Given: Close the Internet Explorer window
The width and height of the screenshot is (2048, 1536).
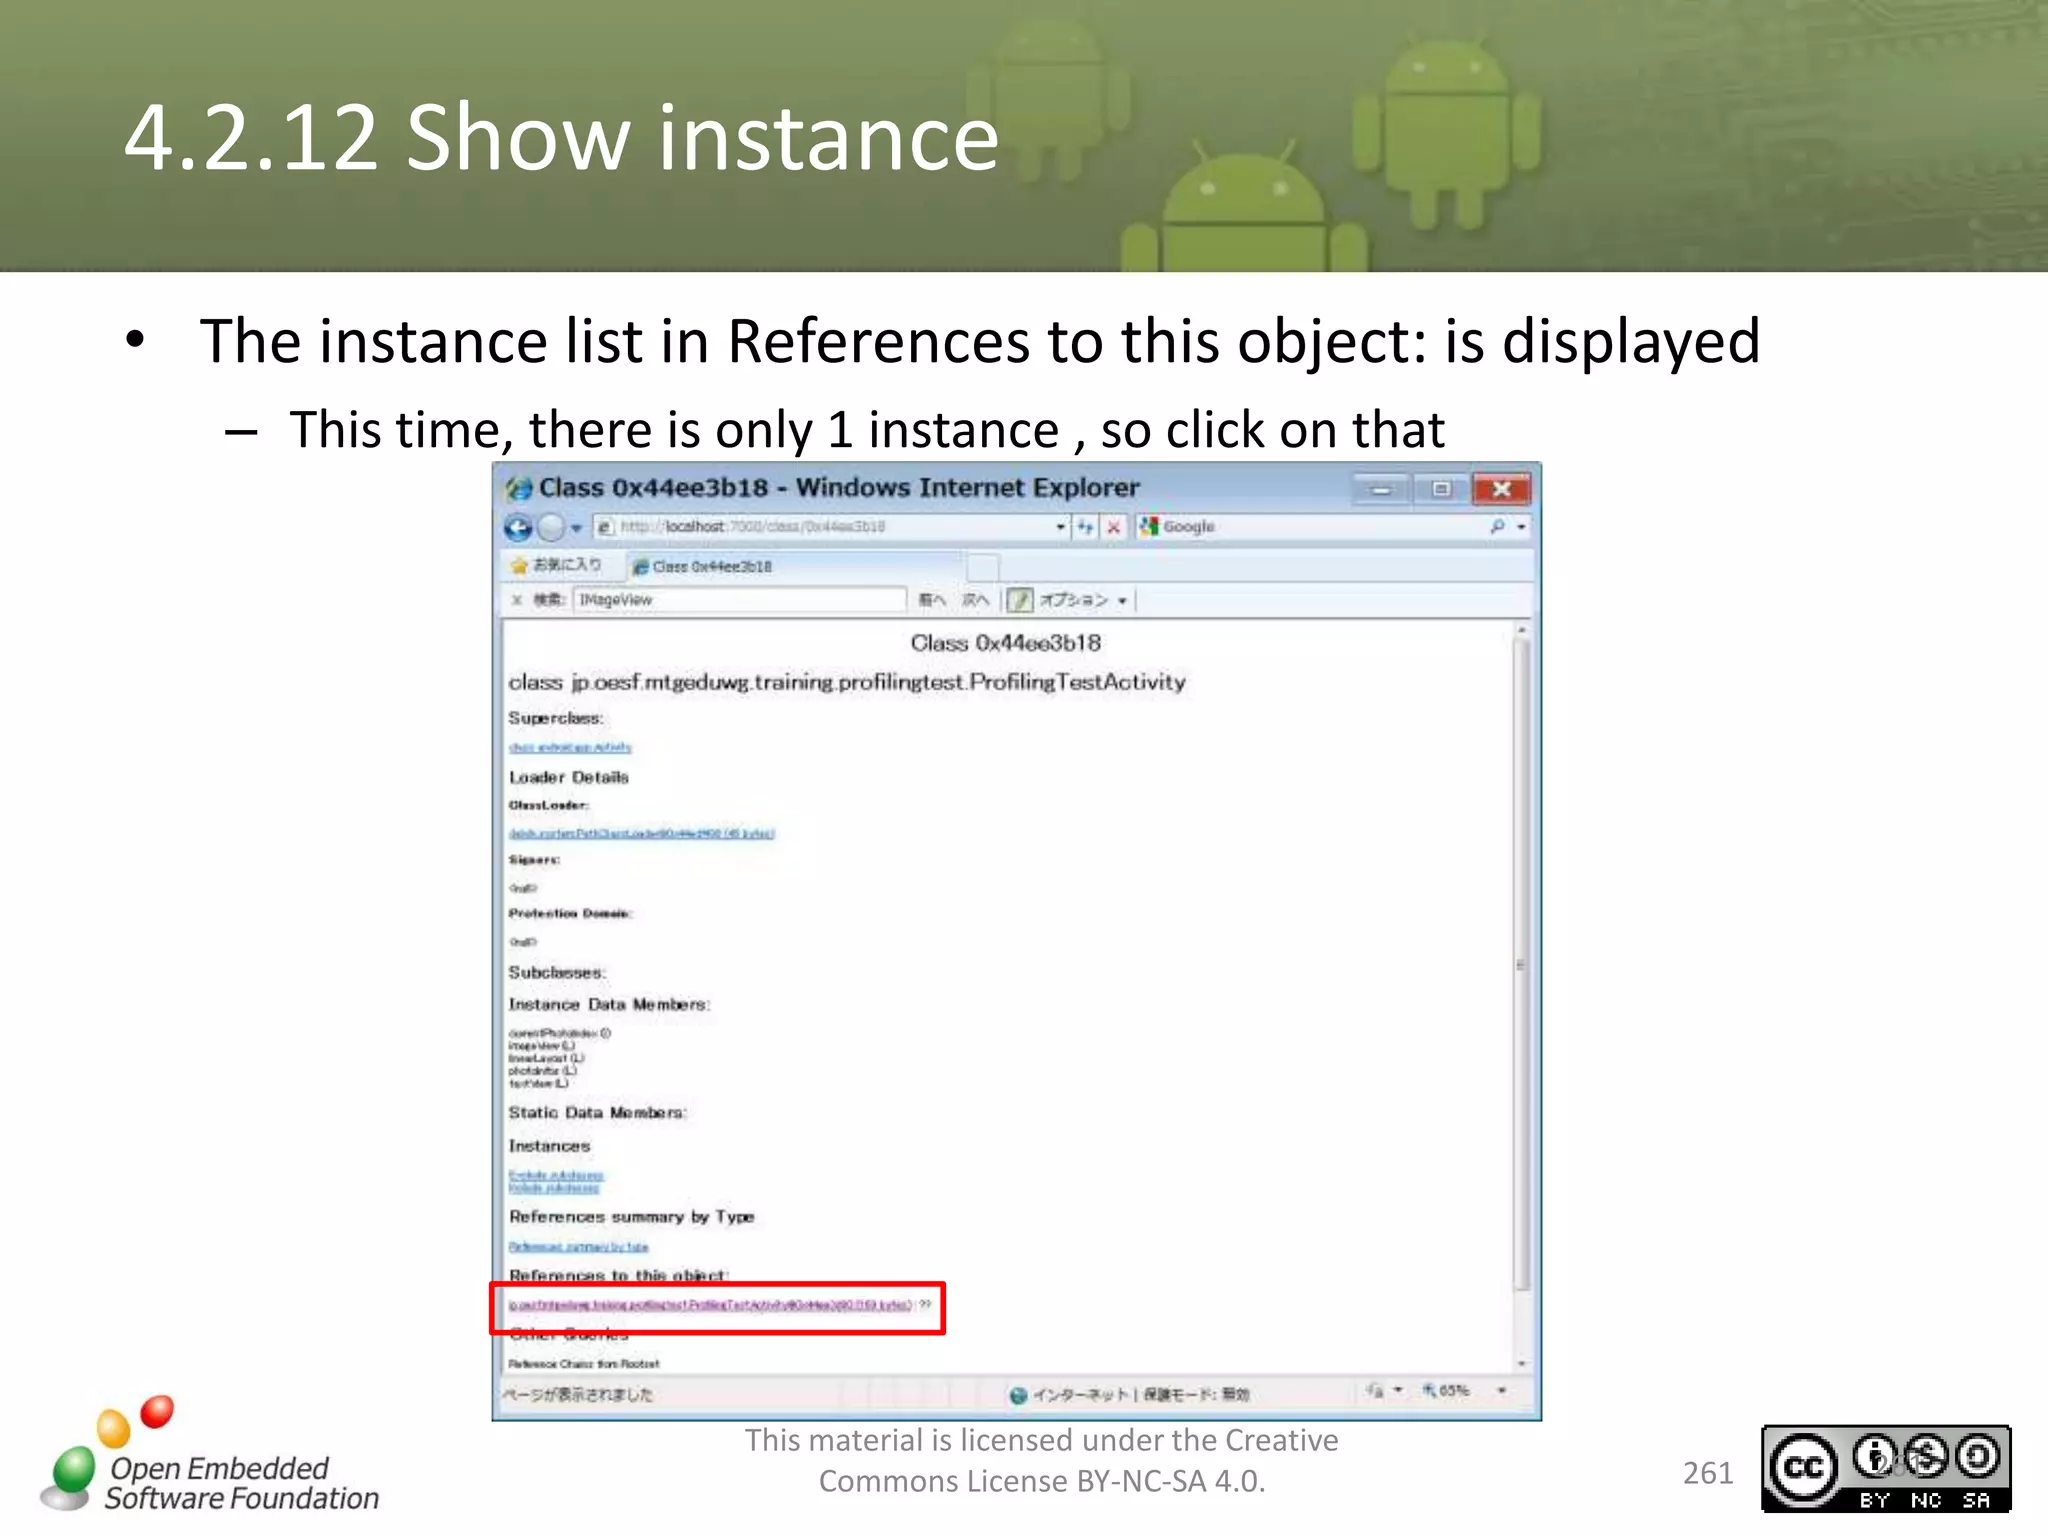Looking at the screenshot, I should click(x=1501, y=489).
